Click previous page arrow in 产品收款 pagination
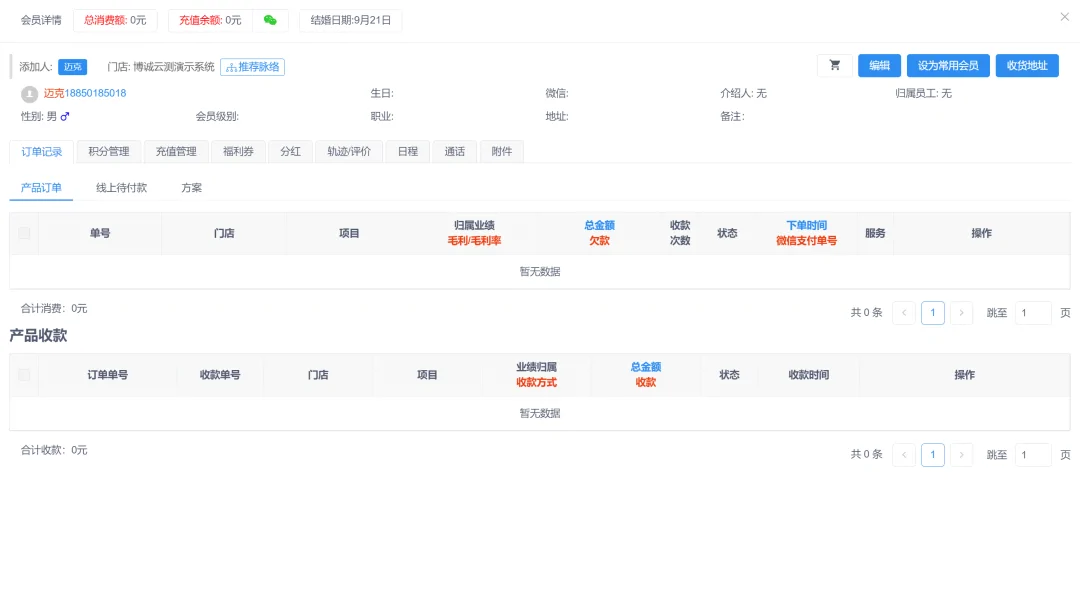The height and width of the screenshot is (605, 1080). (904, 455)
